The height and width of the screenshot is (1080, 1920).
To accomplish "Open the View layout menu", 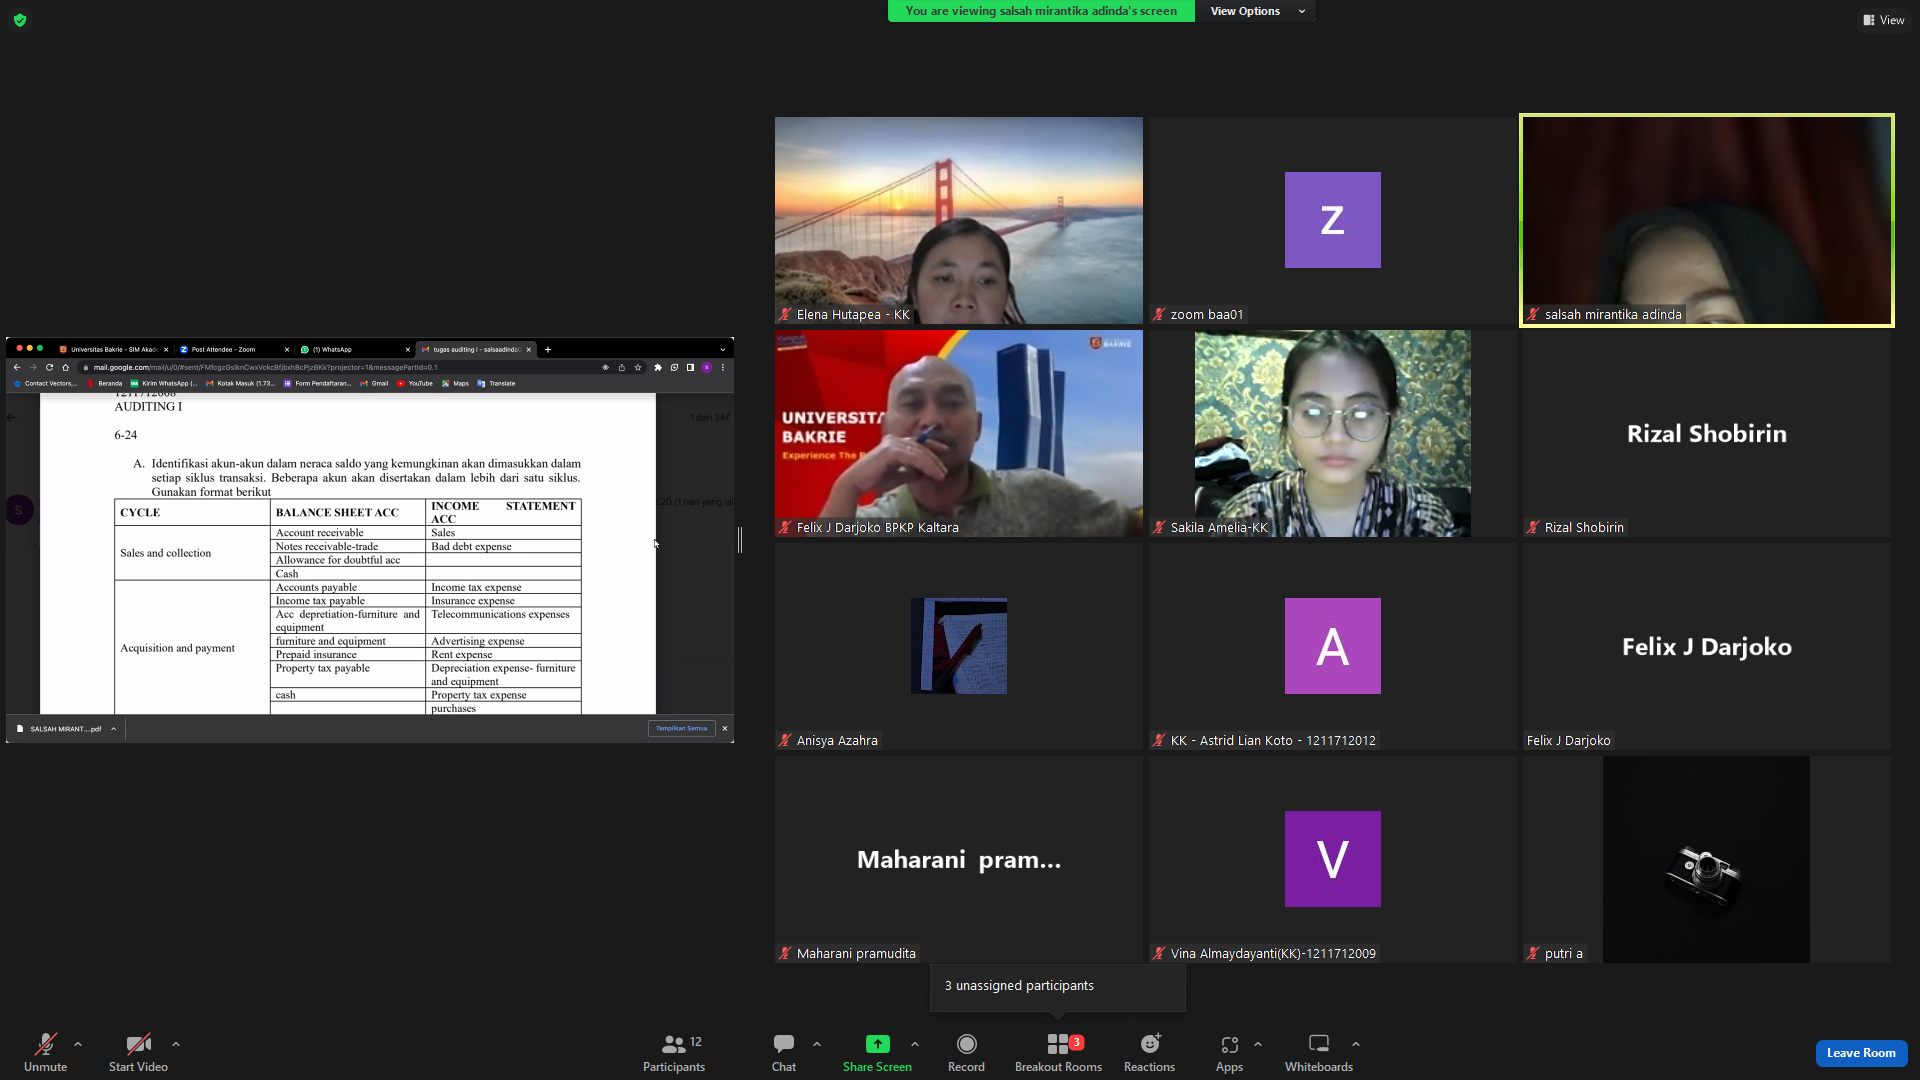I will [1884, 20].
